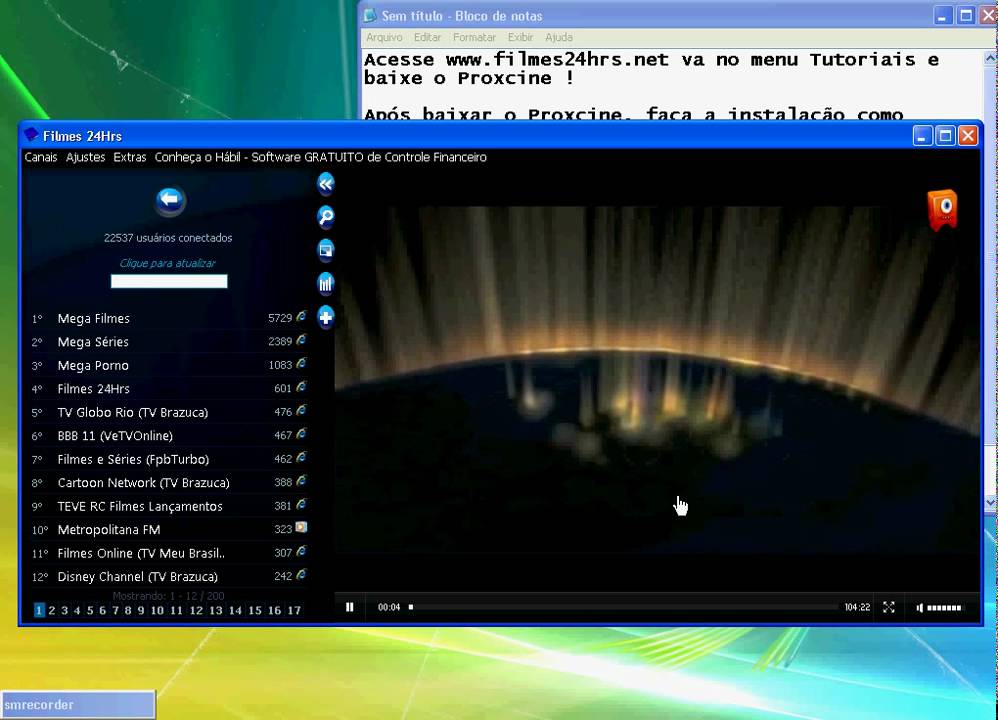The image size is (998, 720).
Task: Select TEVE RC Filmes Lançamentos channel
Action: point(169,506)
